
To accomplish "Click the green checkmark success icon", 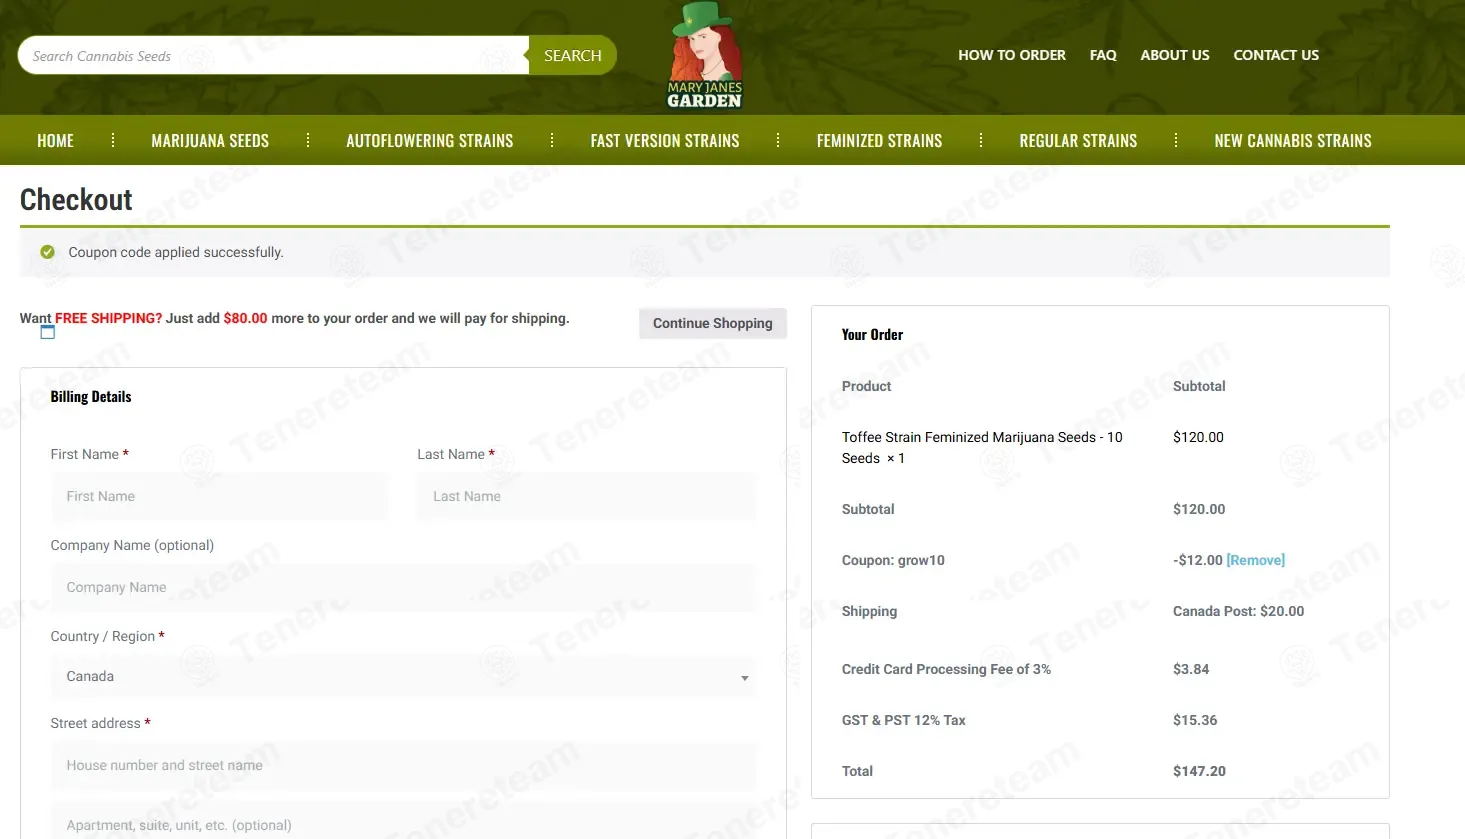I will 47,252.
